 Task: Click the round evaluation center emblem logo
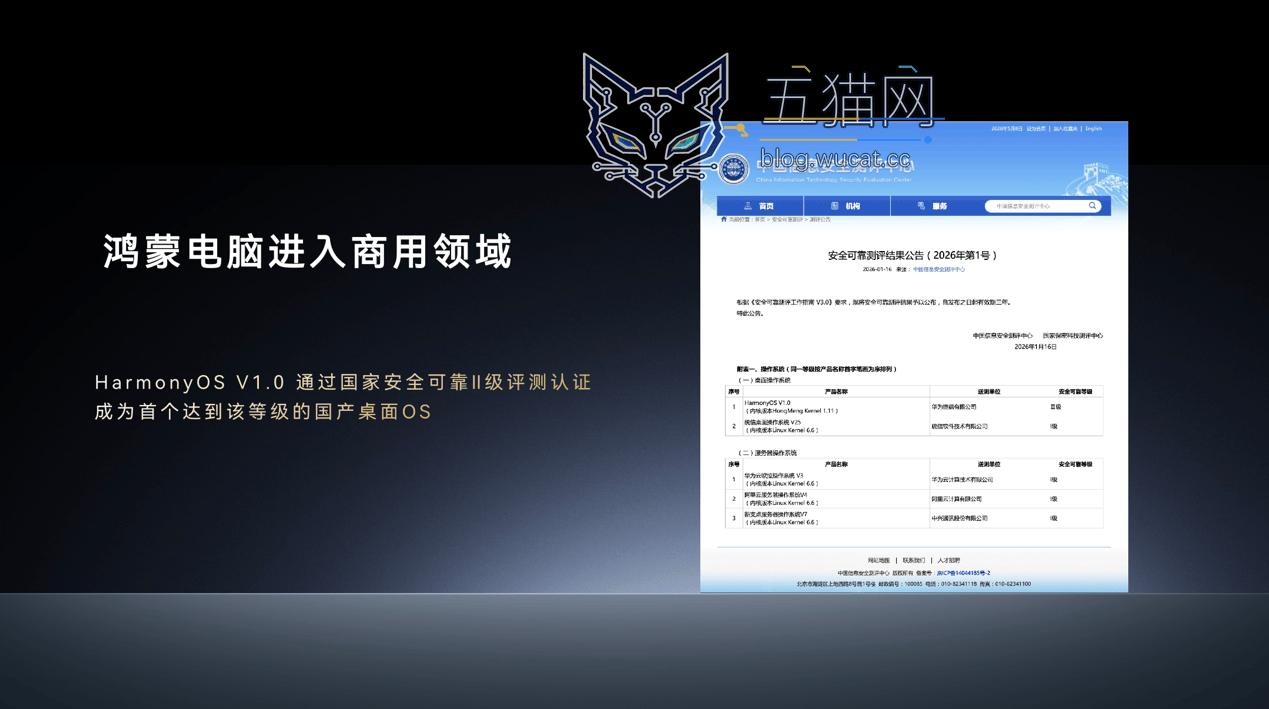pos(734,169)
